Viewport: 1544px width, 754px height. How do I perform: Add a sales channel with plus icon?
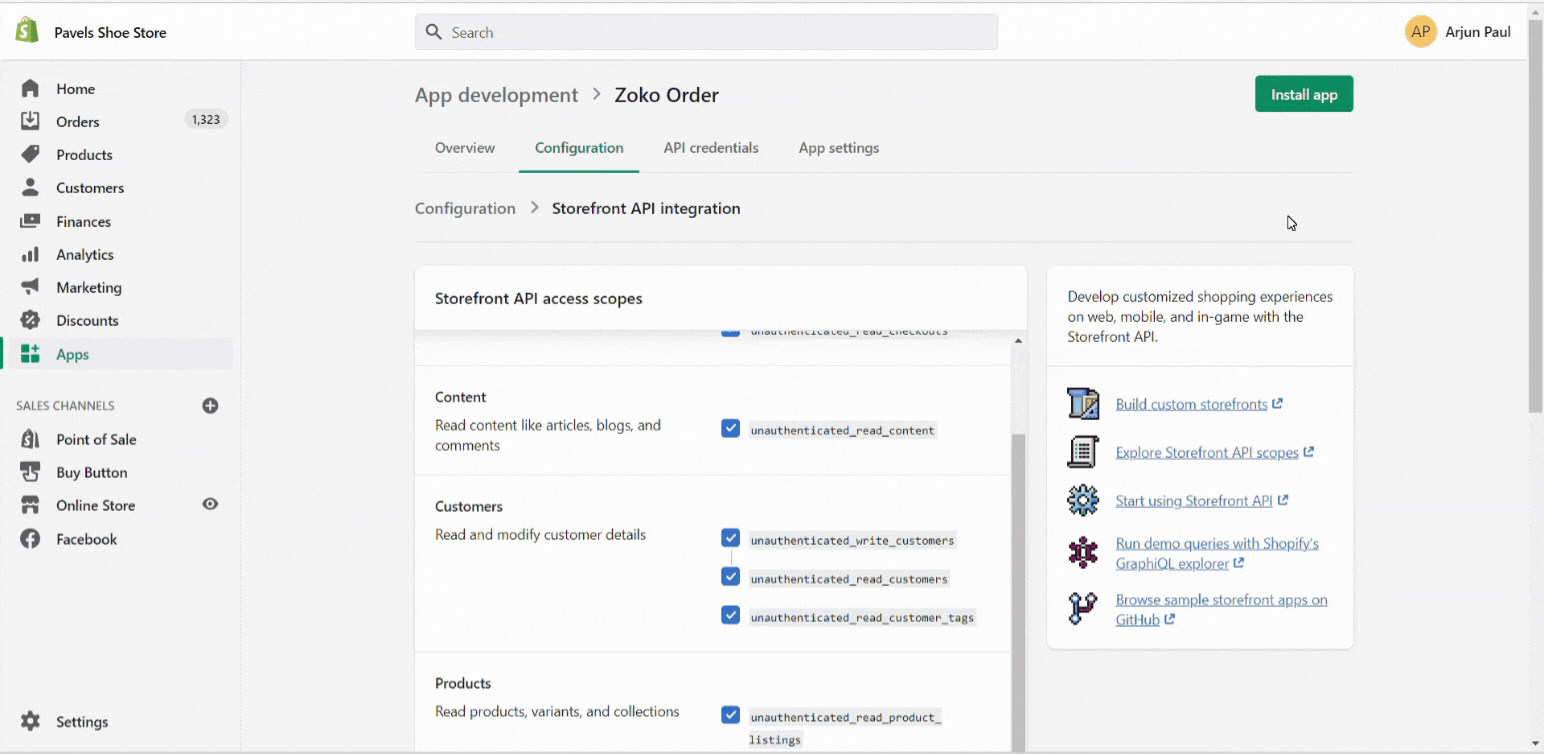click(x=210, y=405)
